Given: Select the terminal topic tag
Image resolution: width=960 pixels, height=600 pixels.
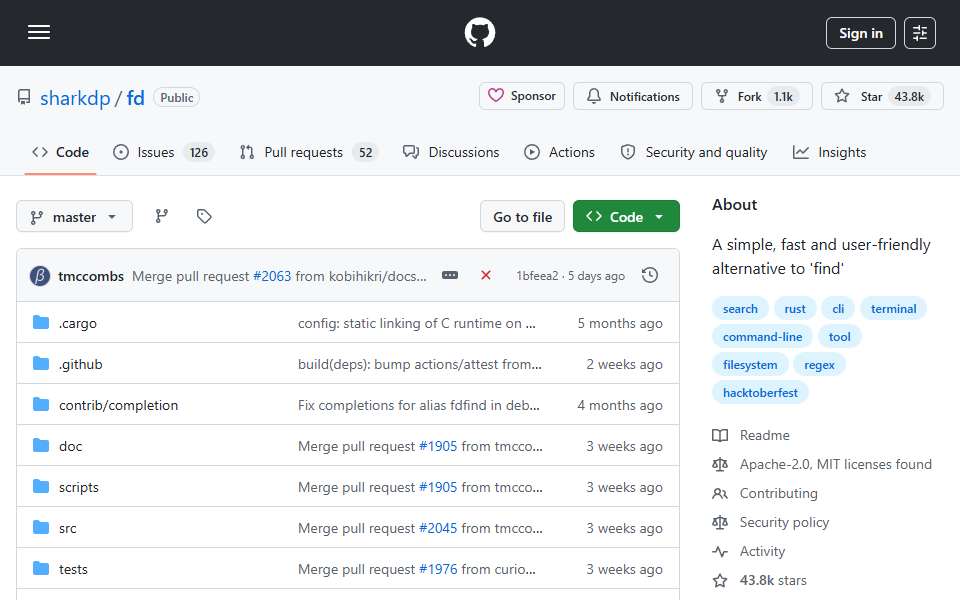Looking at the screenshot, I should click(893, 309).
